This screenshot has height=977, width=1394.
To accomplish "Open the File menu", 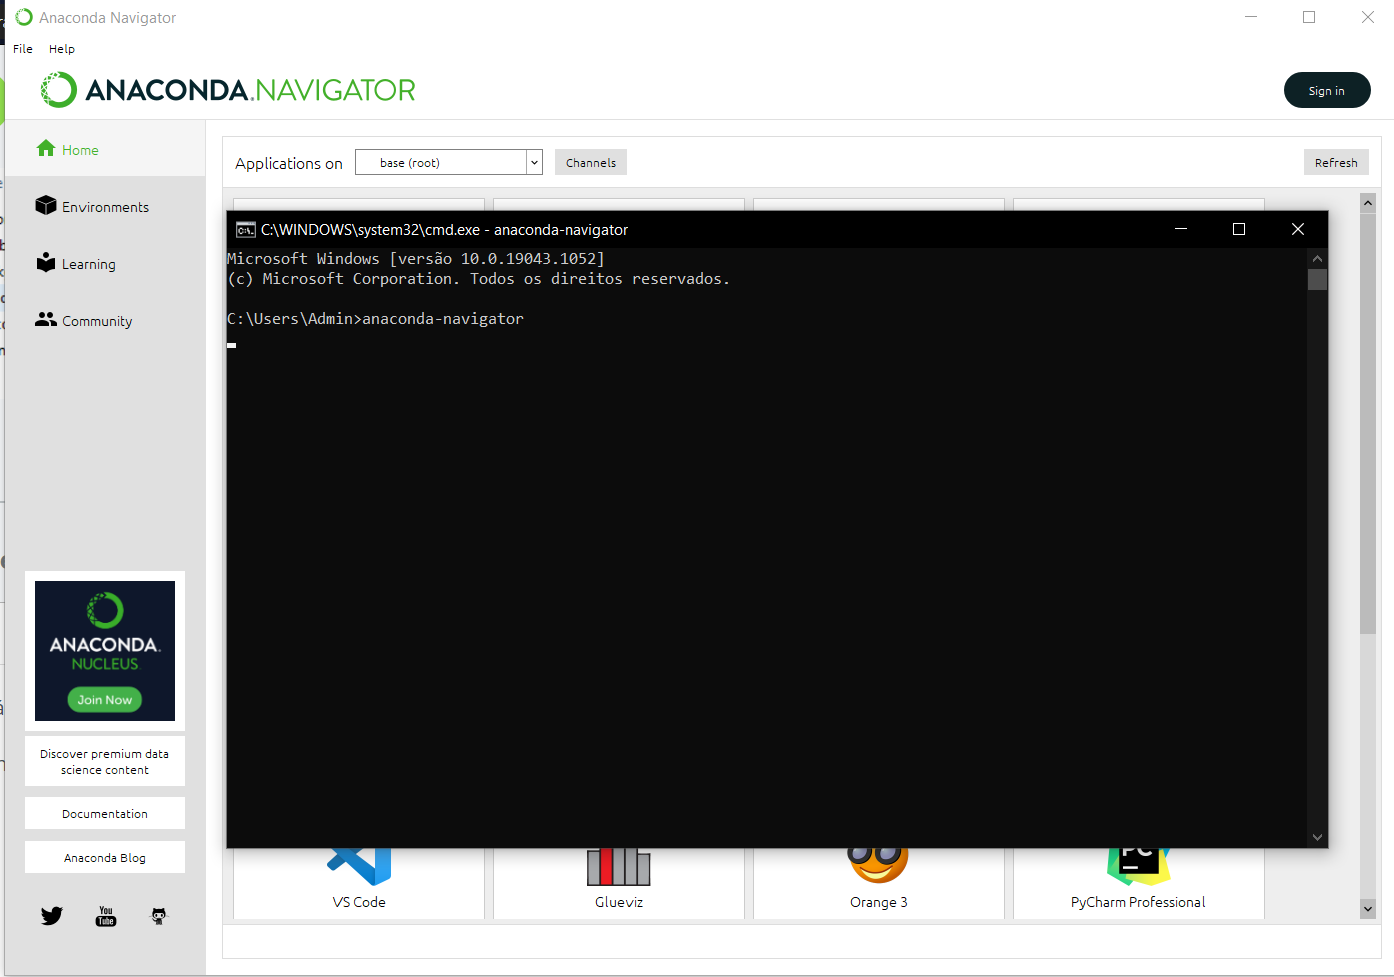I will point(23,49).
